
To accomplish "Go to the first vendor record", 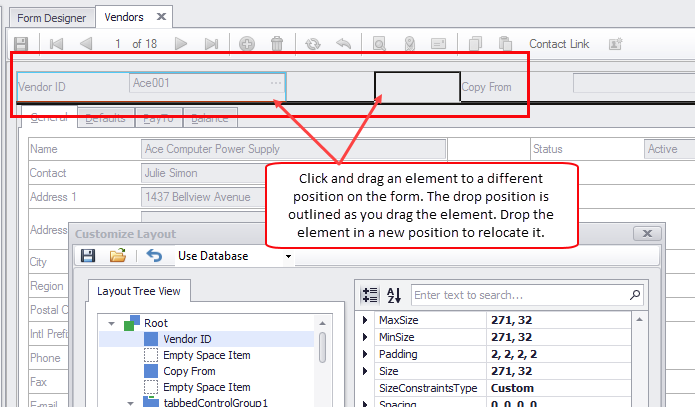I will (x=57, y=44).
